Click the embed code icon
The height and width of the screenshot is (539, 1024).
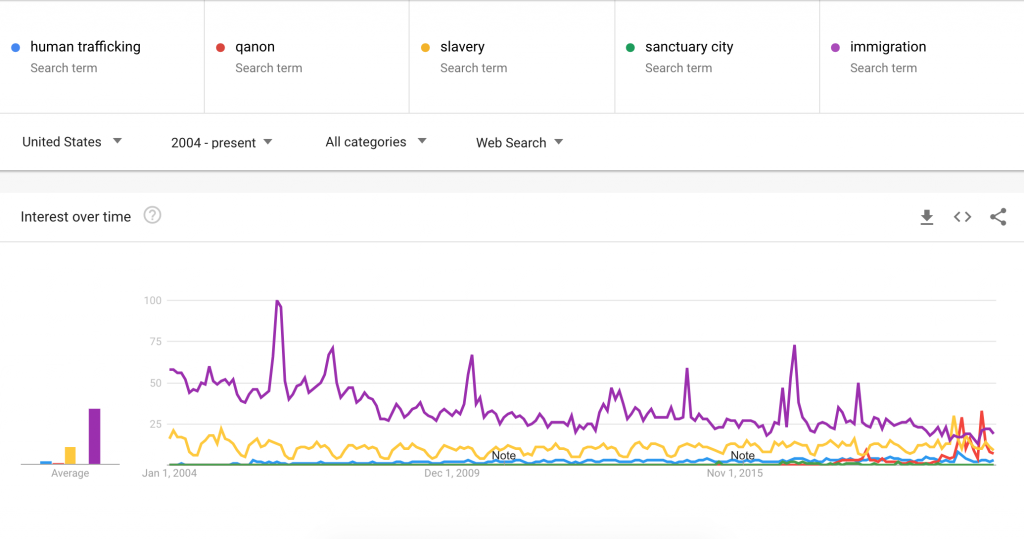pyautogui.click(x=962, y=217)
